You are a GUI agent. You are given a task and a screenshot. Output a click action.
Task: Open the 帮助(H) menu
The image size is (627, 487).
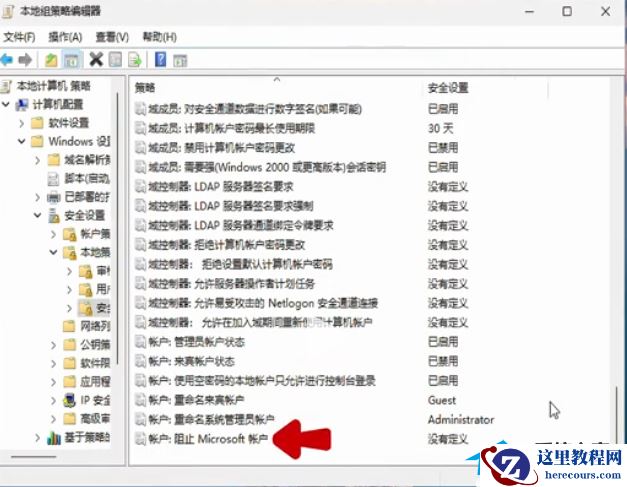[160, 37]
